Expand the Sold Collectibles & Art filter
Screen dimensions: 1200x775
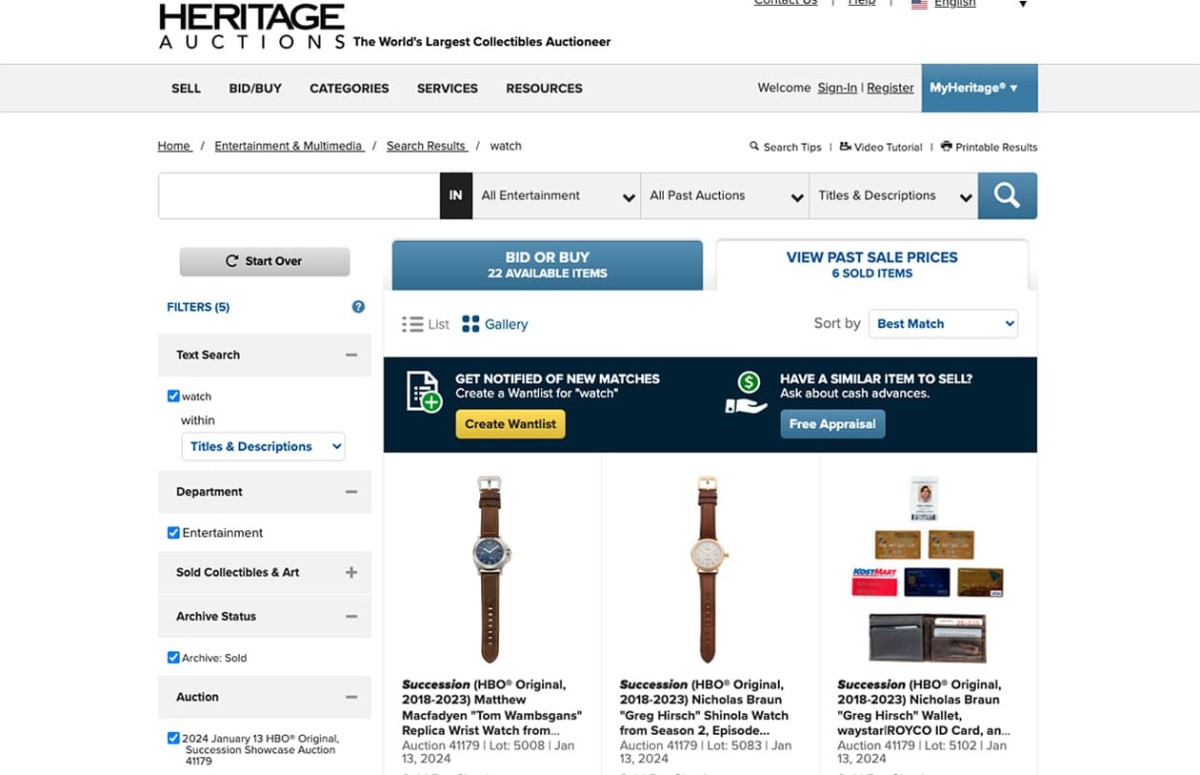coord(351,573)
